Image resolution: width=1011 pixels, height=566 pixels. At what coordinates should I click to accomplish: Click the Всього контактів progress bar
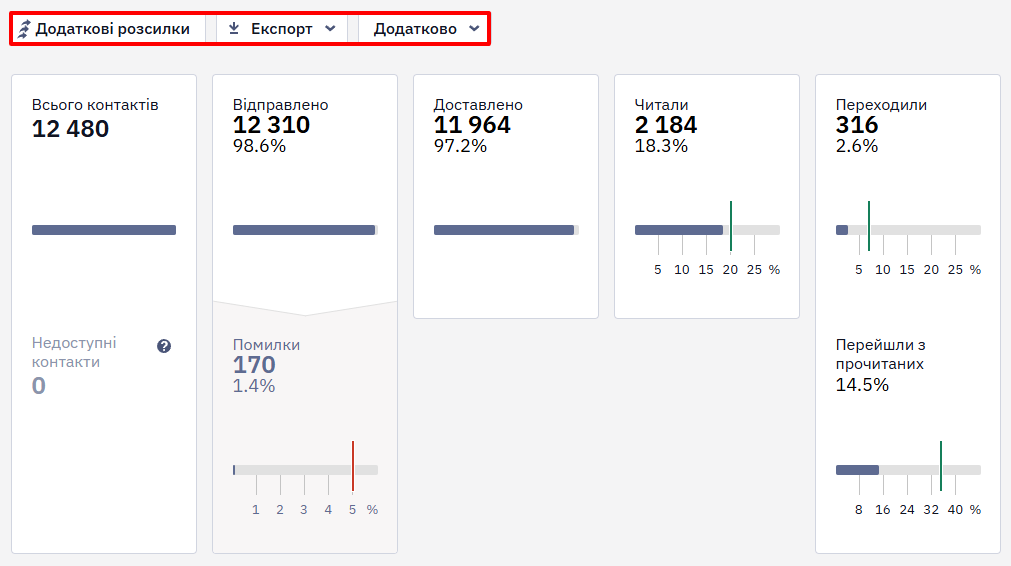[x=104, y=230]
